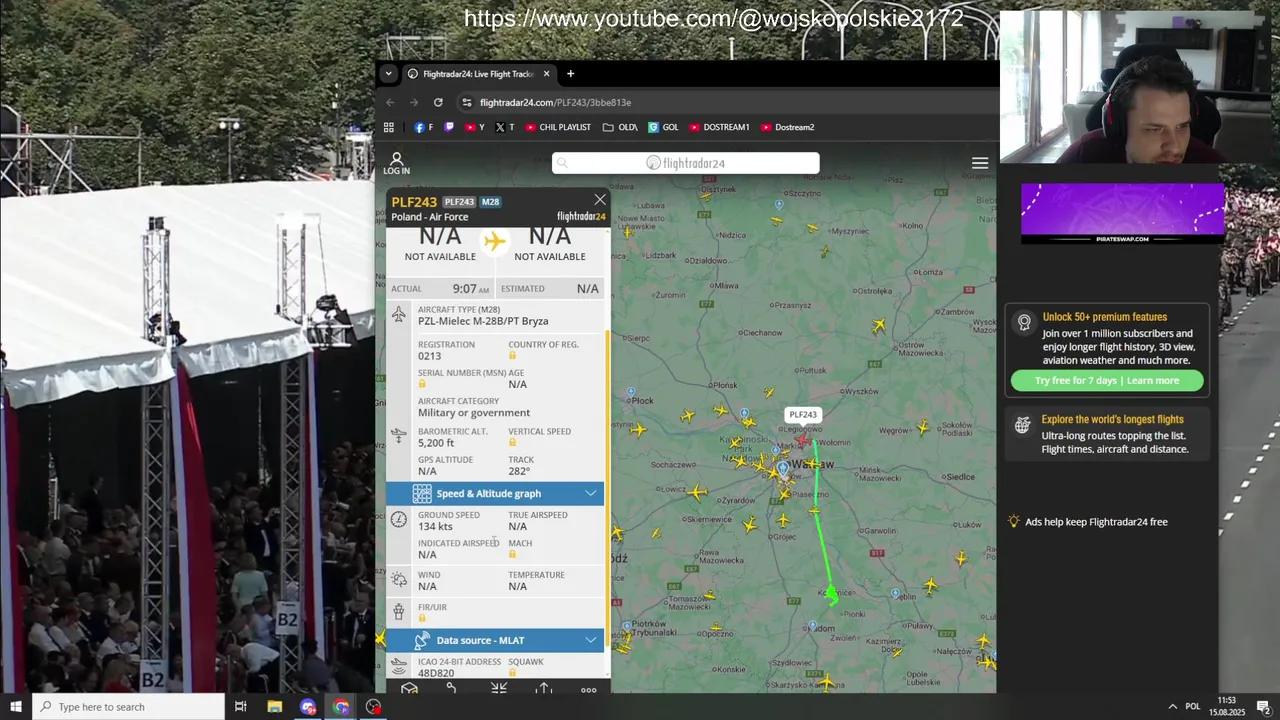
Task: Click the ground speed 134 kts value
Action: click(x=436, y=526)
